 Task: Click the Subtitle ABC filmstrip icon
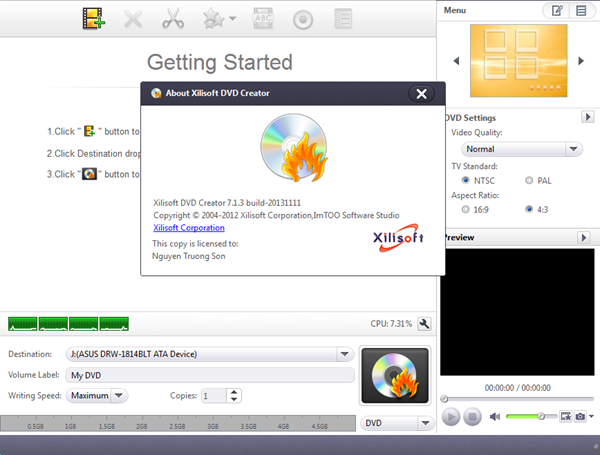coord(263,18)
